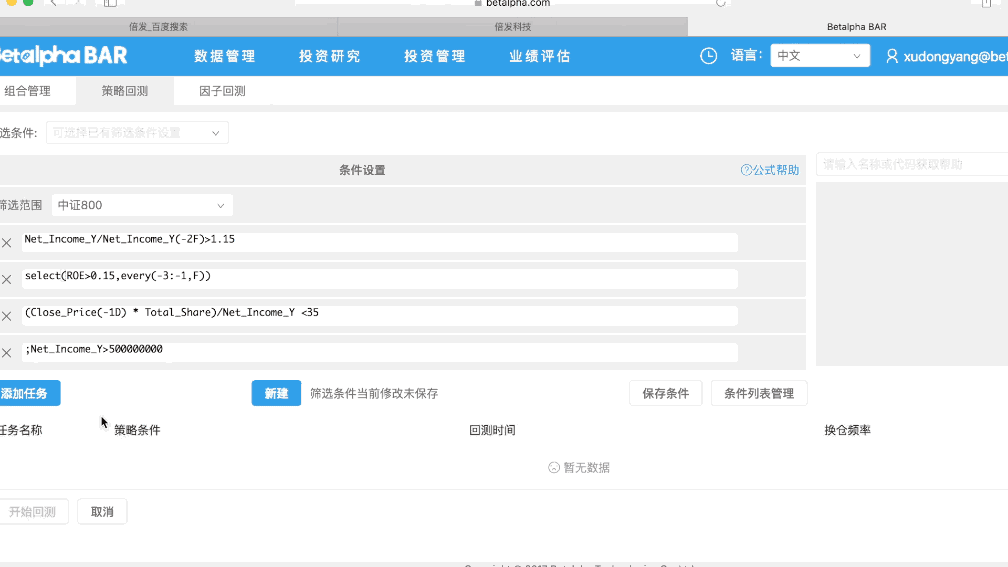
Task: Remove the Close_Price condition row
Action: click(6, 316)
